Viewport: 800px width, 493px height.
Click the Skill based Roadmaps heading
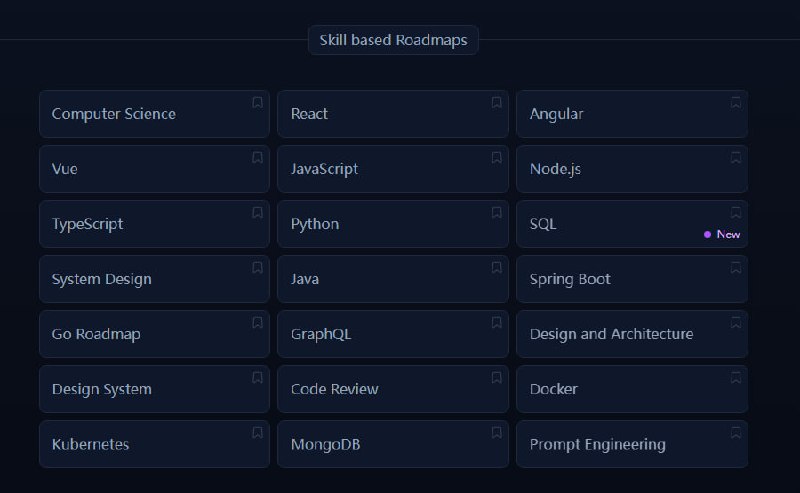pos(393,40)
